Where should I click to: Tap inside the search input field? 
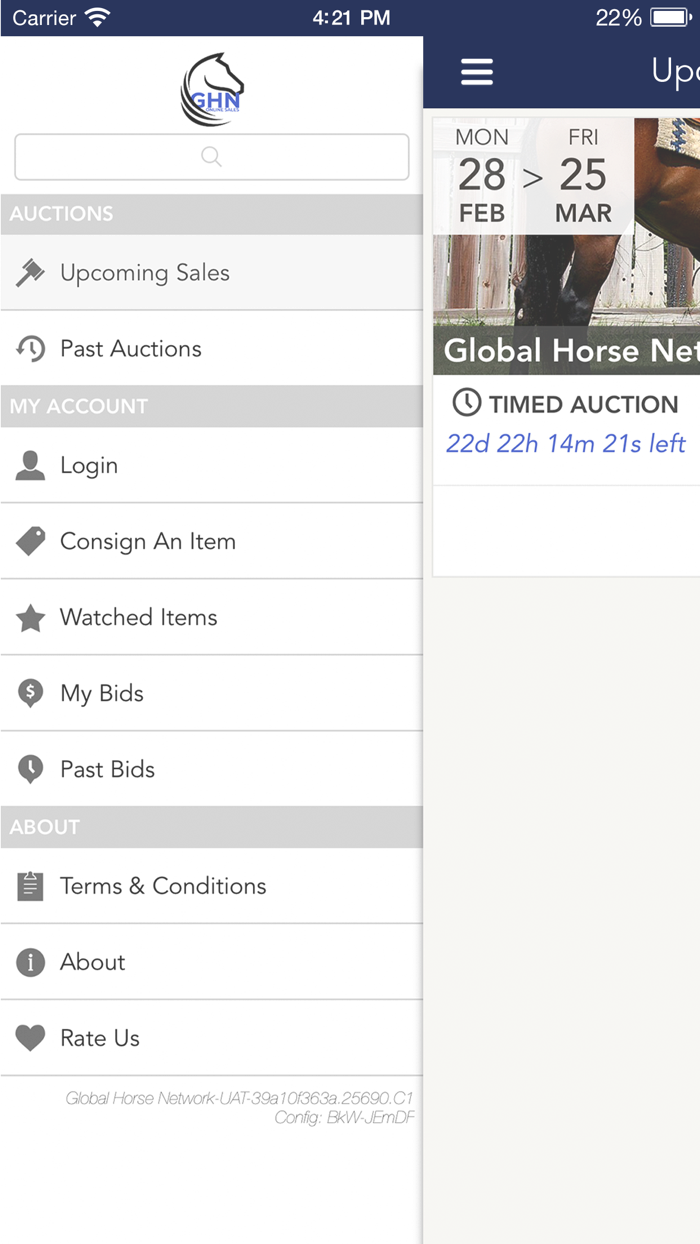(x=211, y=156)
